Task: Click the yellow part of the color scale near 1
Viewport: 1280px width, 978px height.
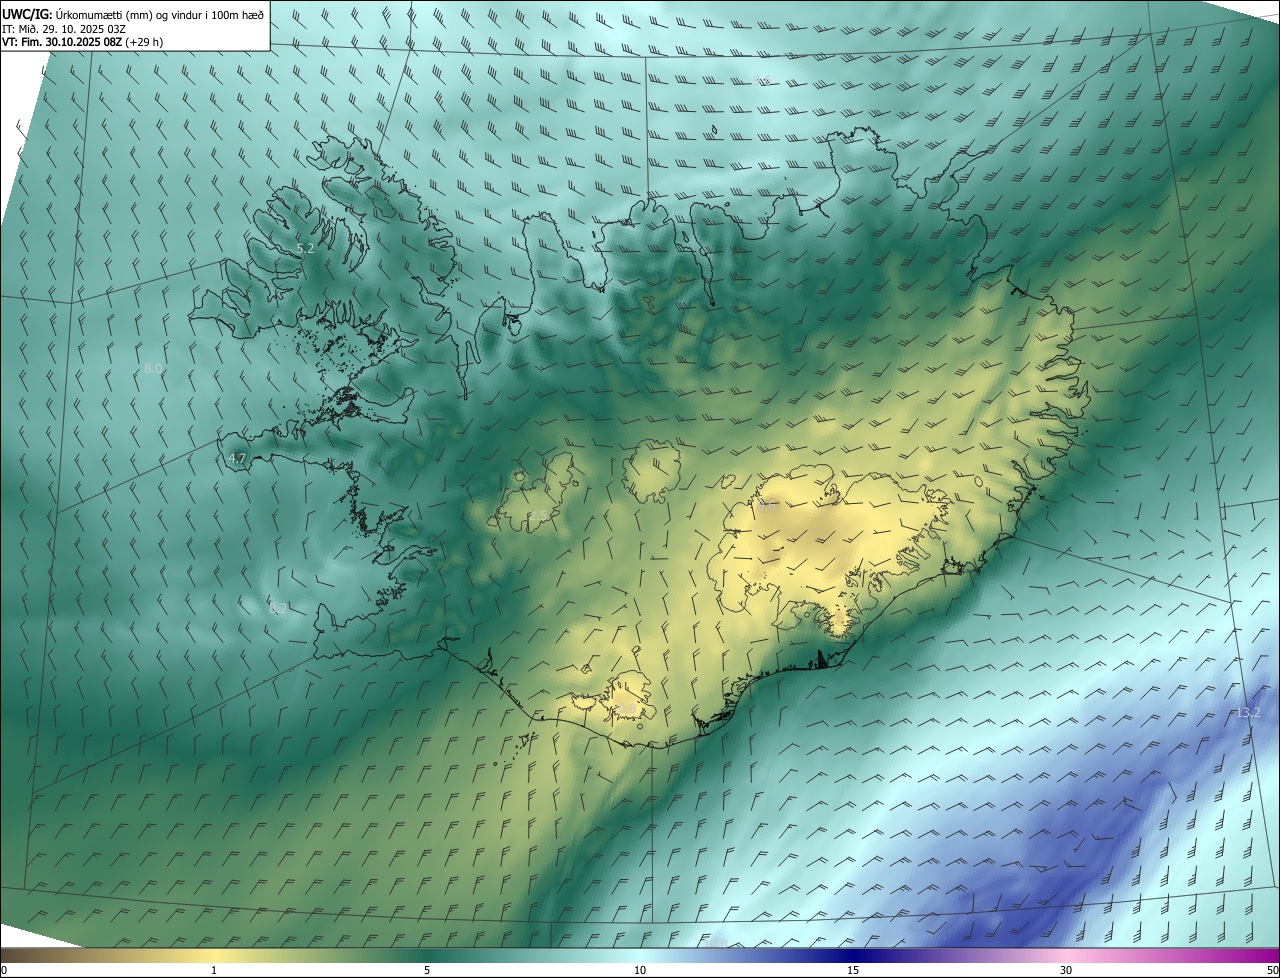Action: tap(214, 955)
